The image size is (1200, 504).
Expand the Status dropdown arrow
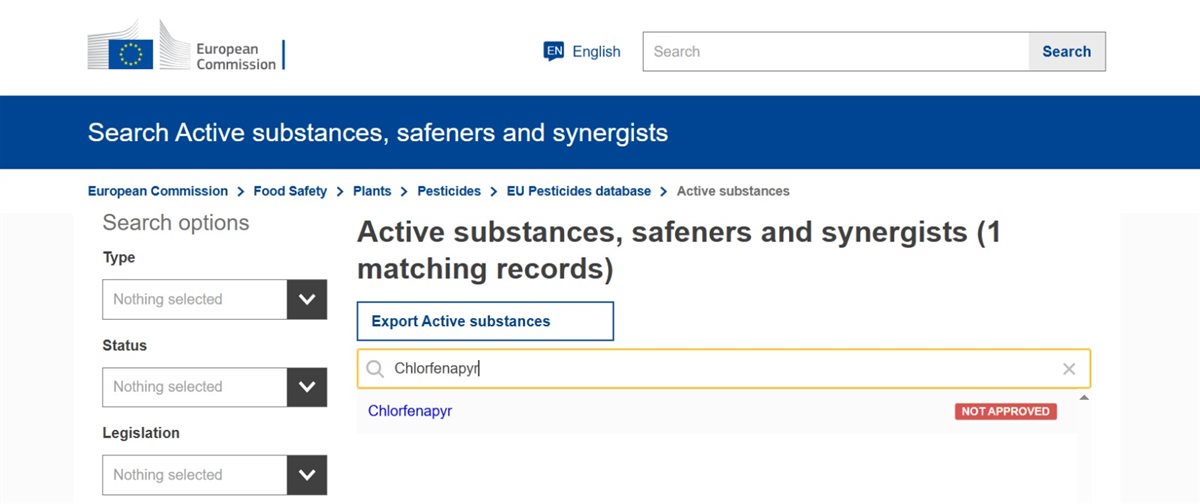coord(307,387)
